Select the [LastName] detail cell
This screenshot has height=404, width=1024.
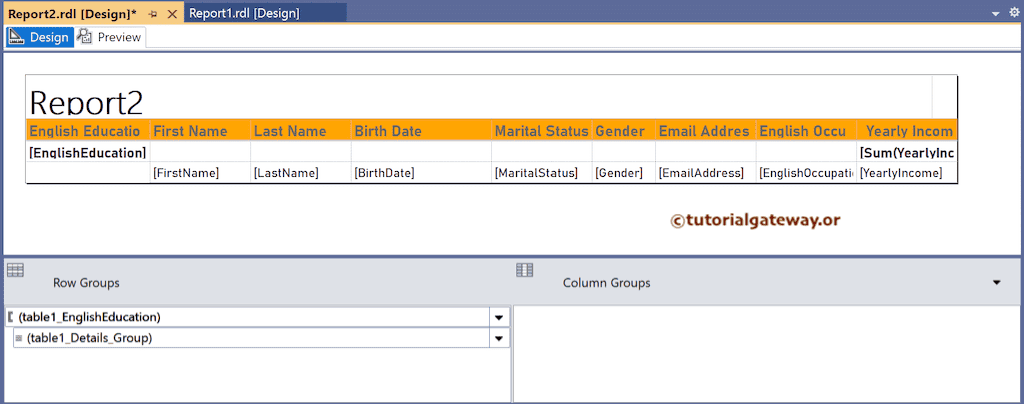300,173
